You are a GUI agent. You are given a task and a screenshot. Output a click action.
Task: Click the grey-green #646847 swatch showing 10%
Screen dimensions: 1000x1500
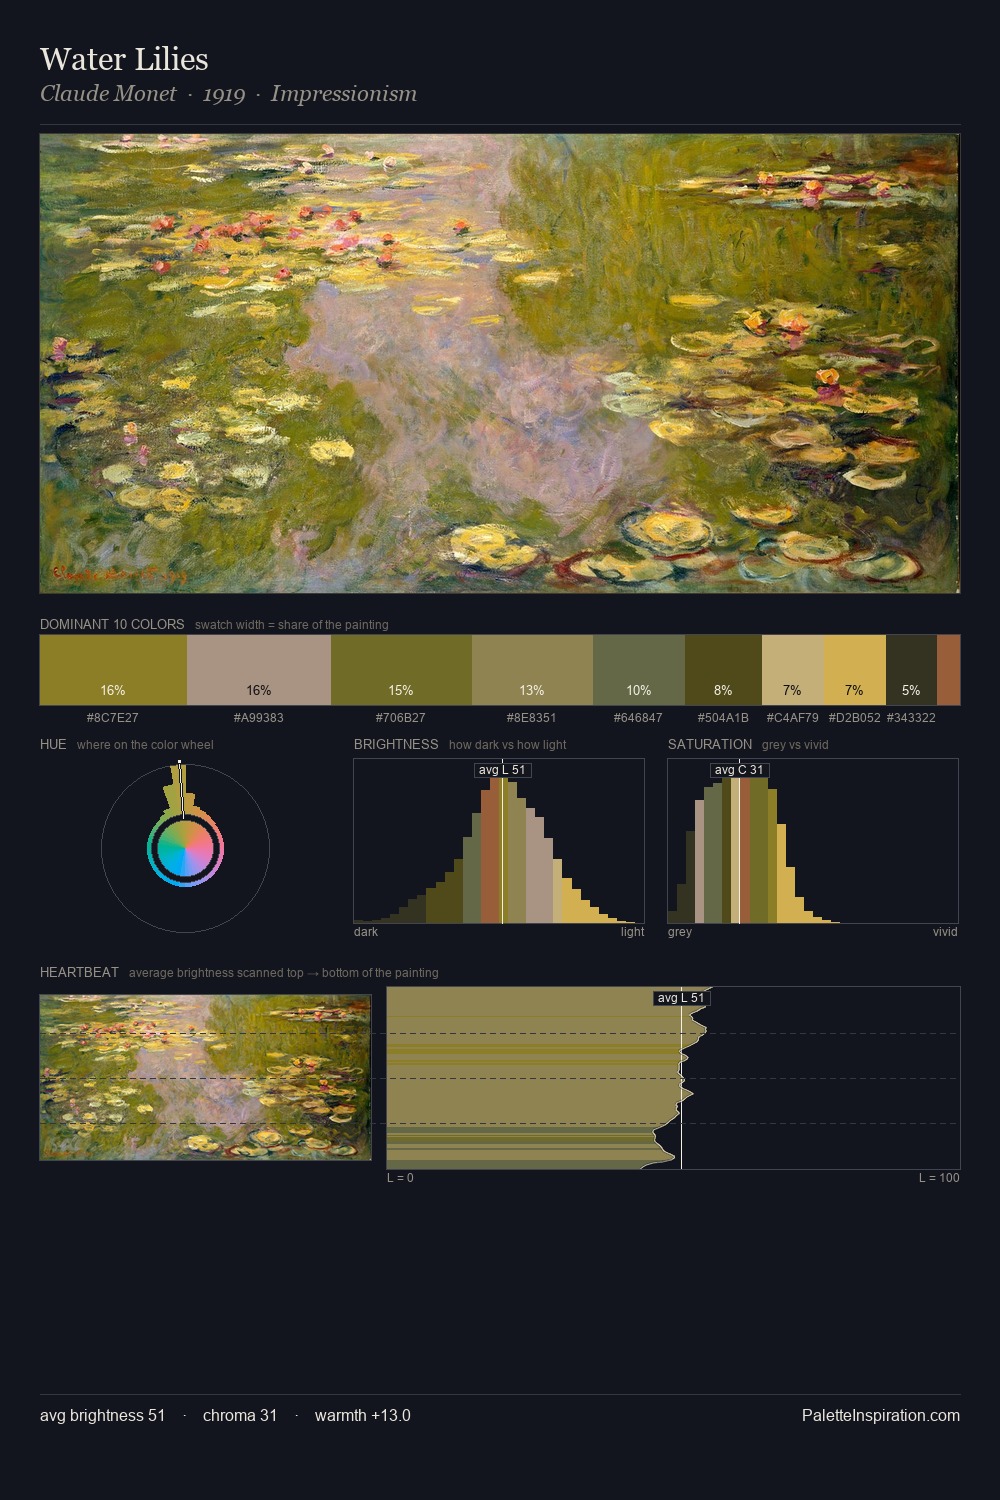coord(639,670)
